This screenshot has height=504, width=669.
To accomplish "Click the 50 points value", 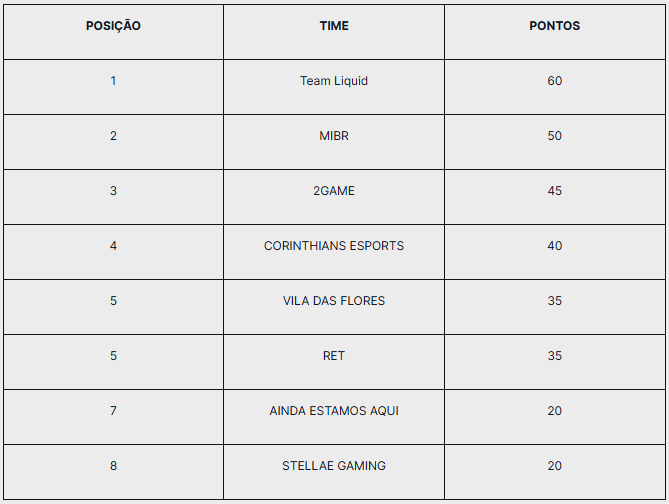I will (x=554, y=136).
